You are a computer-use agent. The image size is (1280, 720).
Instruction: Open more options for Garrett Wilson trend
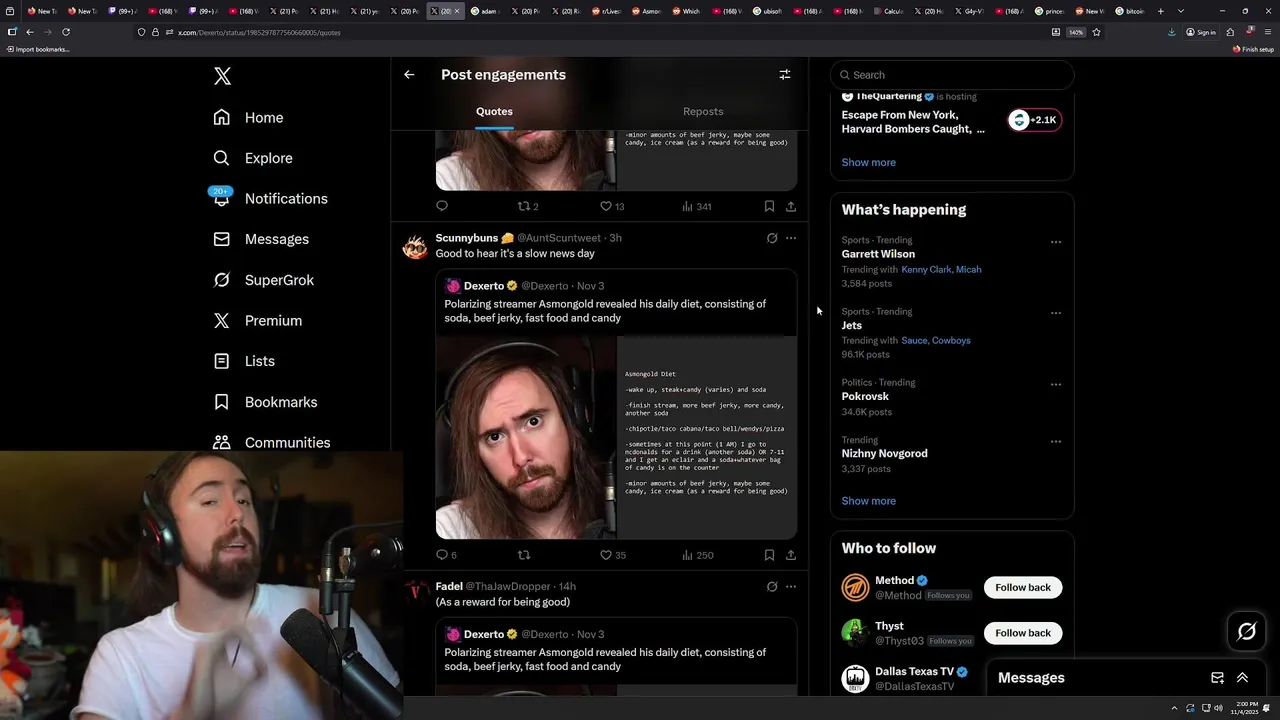tap(1056, 242)
